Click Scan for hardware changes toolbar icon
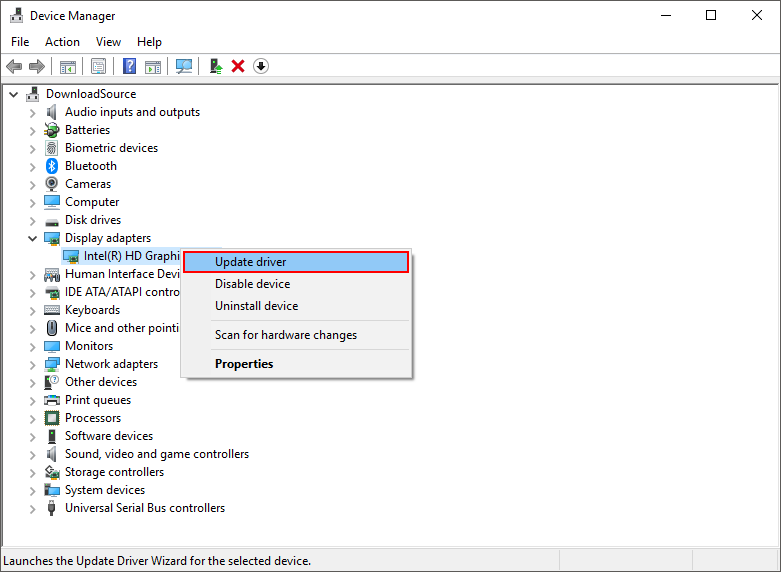The image size is (781, 572). pos(184,66)
